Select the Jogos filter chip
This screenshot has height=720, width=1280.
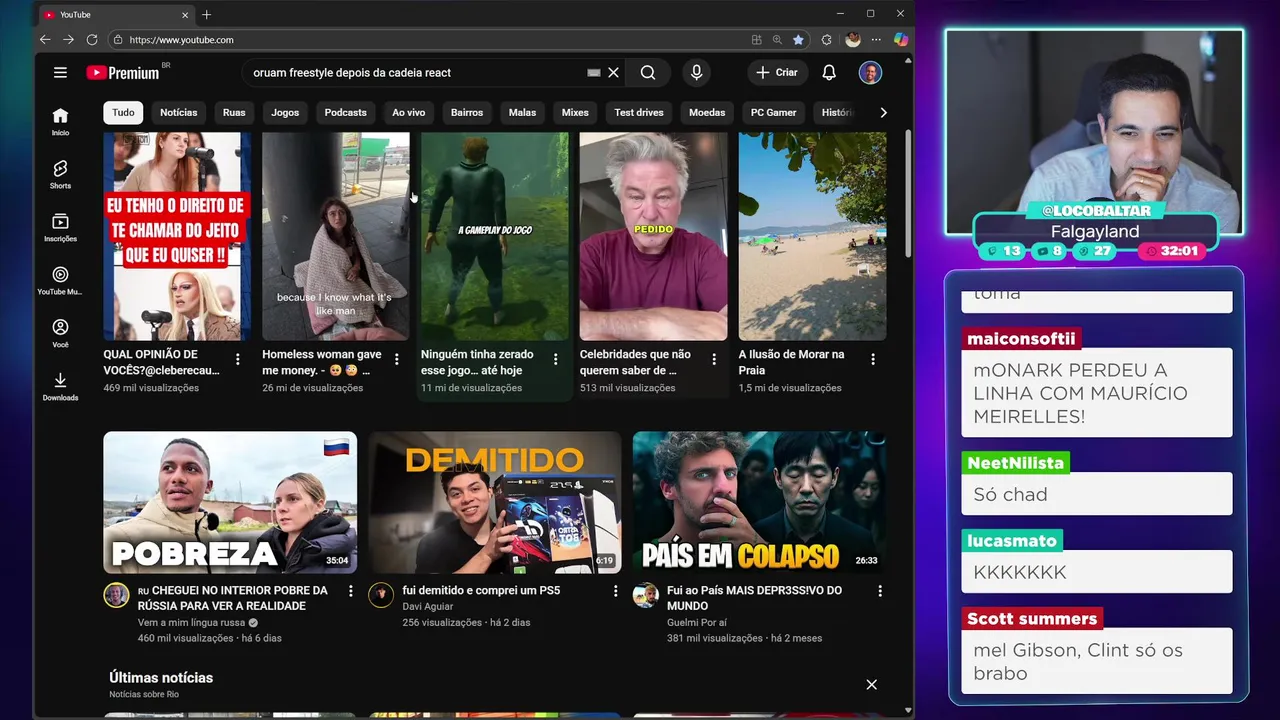click(x=285, y=112)
